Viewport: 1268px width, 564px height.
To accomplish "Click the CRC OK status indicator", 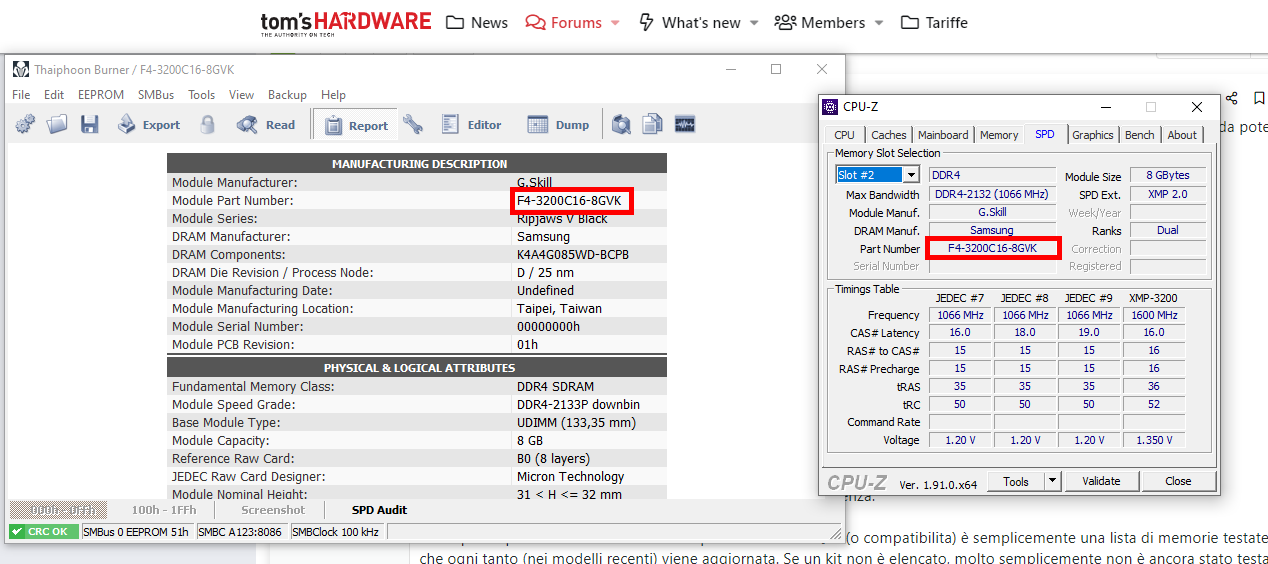I will tap(44, 532).
